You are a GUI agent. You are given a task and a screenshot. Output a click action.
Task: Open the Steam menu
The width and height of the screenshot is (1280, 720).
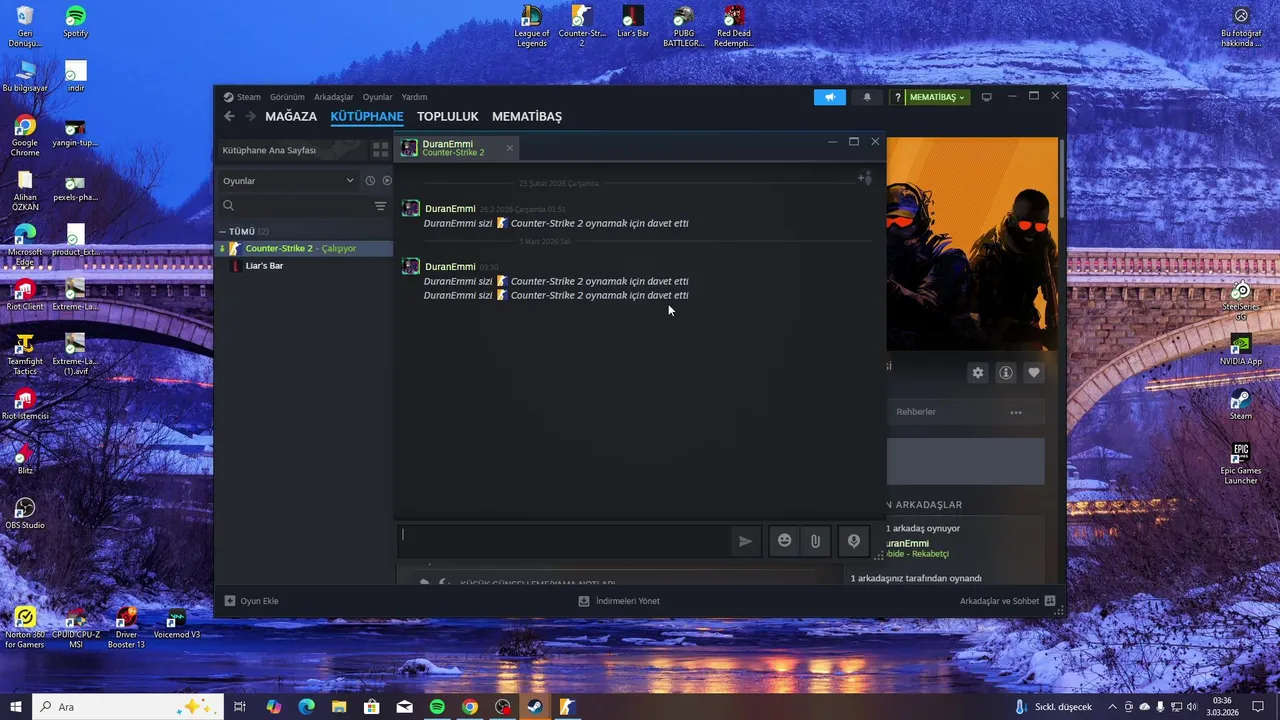coord(241,97)
